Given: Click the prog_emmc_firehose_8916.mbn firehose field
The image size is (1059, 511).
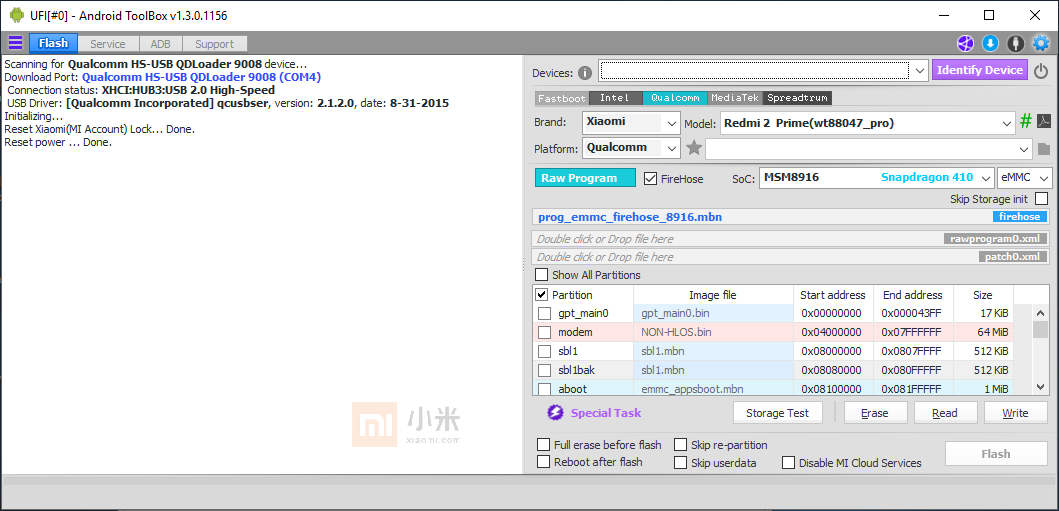Looking at the screenshot, I should [x=791, y=217].
